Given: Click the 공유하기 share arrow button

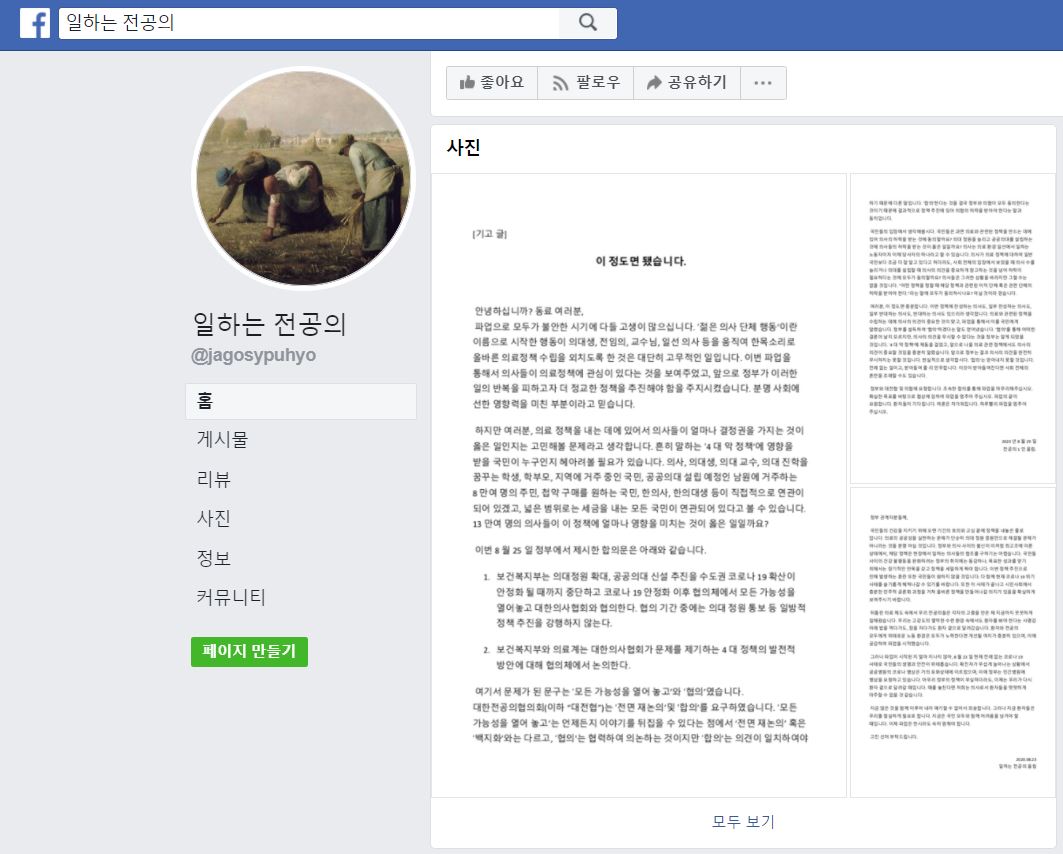Looking at the screenshot, I should pos(686,83).
